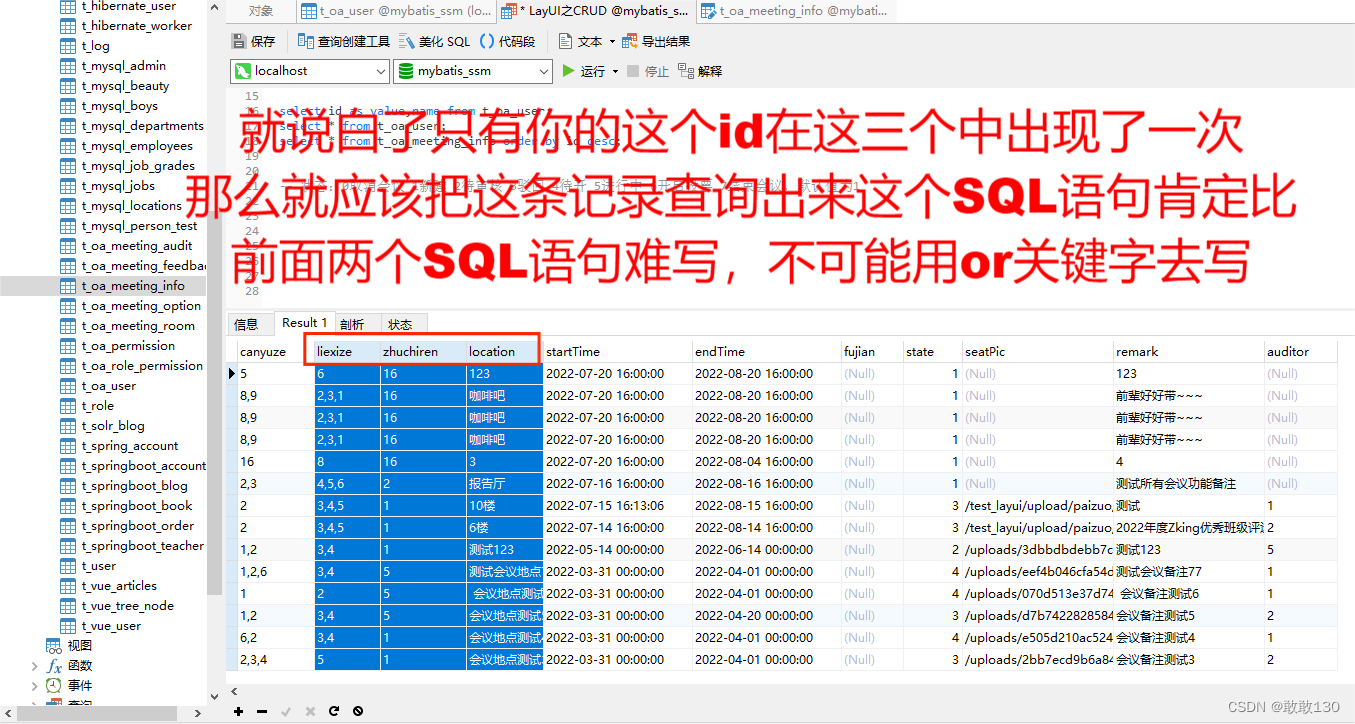Sort by the endTime column header
The width and height of the screenshot is (1355, 724).
click(x=767, y=351)
